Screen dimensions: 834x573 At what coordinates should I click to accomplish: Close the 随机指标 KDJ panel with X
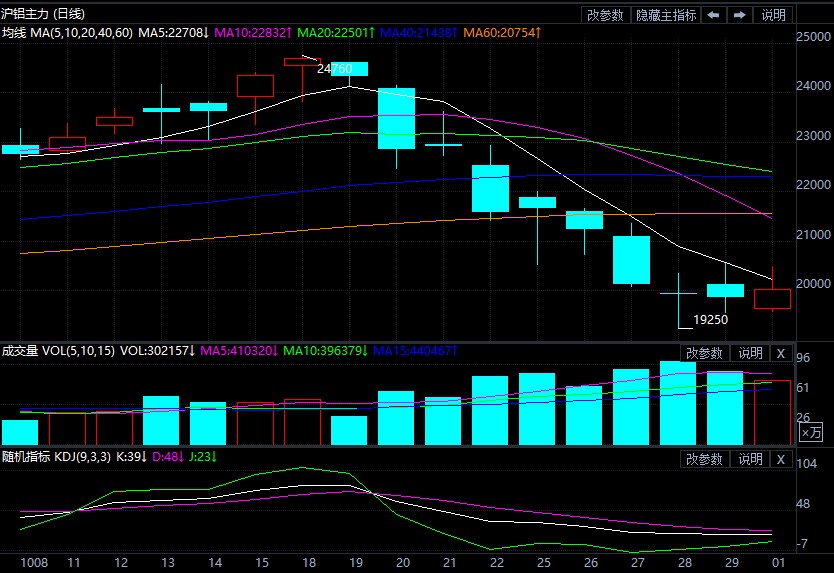(x=781, y=459)
